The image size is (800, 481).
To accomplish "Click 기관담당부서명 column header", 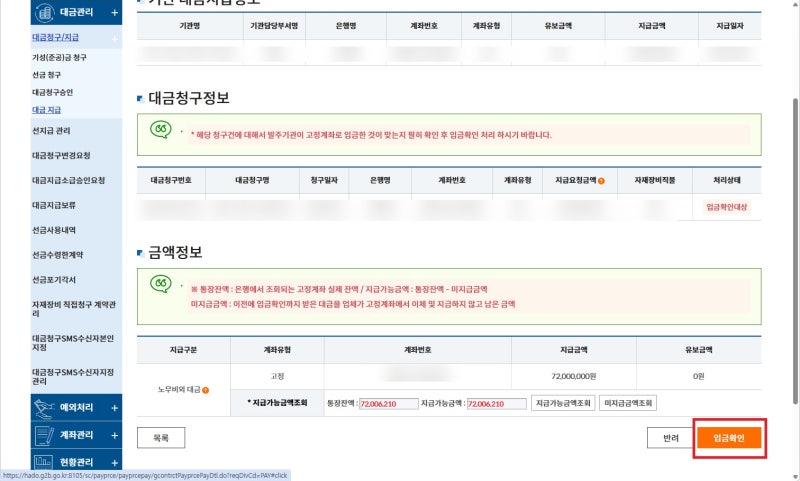I will pos(274,26).
